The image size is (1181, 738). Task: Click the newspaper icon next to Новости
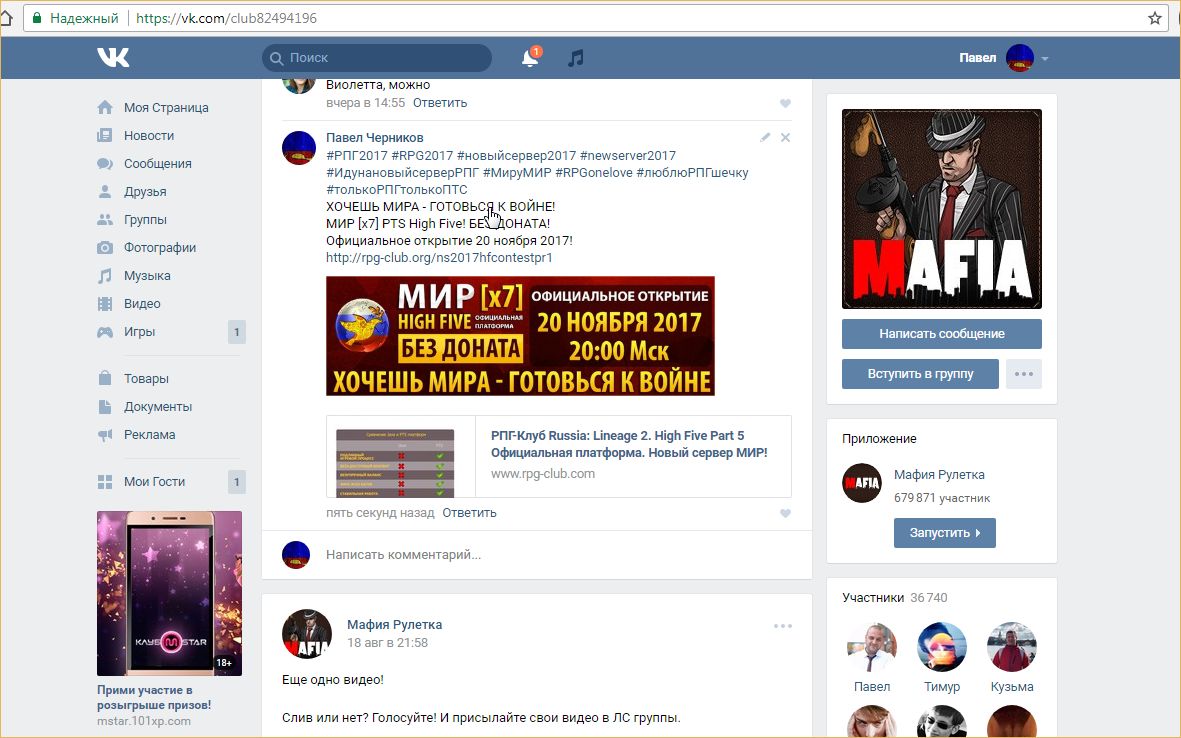pos(105,136)
